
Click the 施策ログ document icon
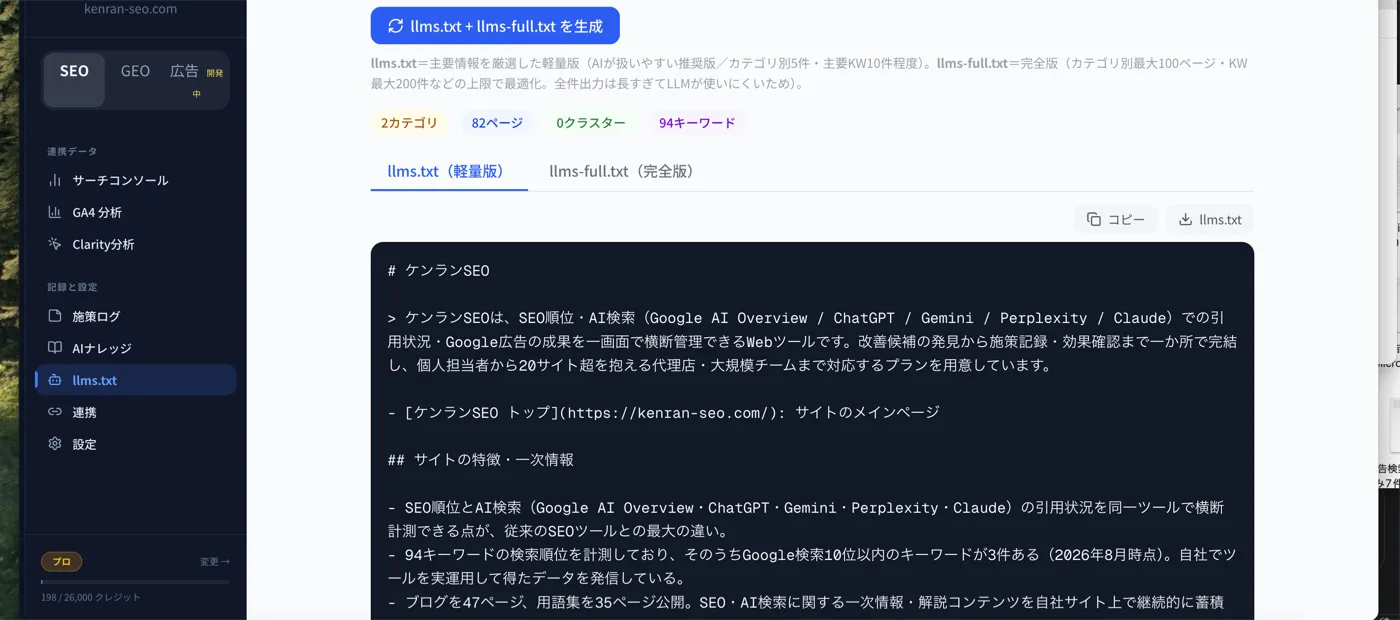coord(55,316)
